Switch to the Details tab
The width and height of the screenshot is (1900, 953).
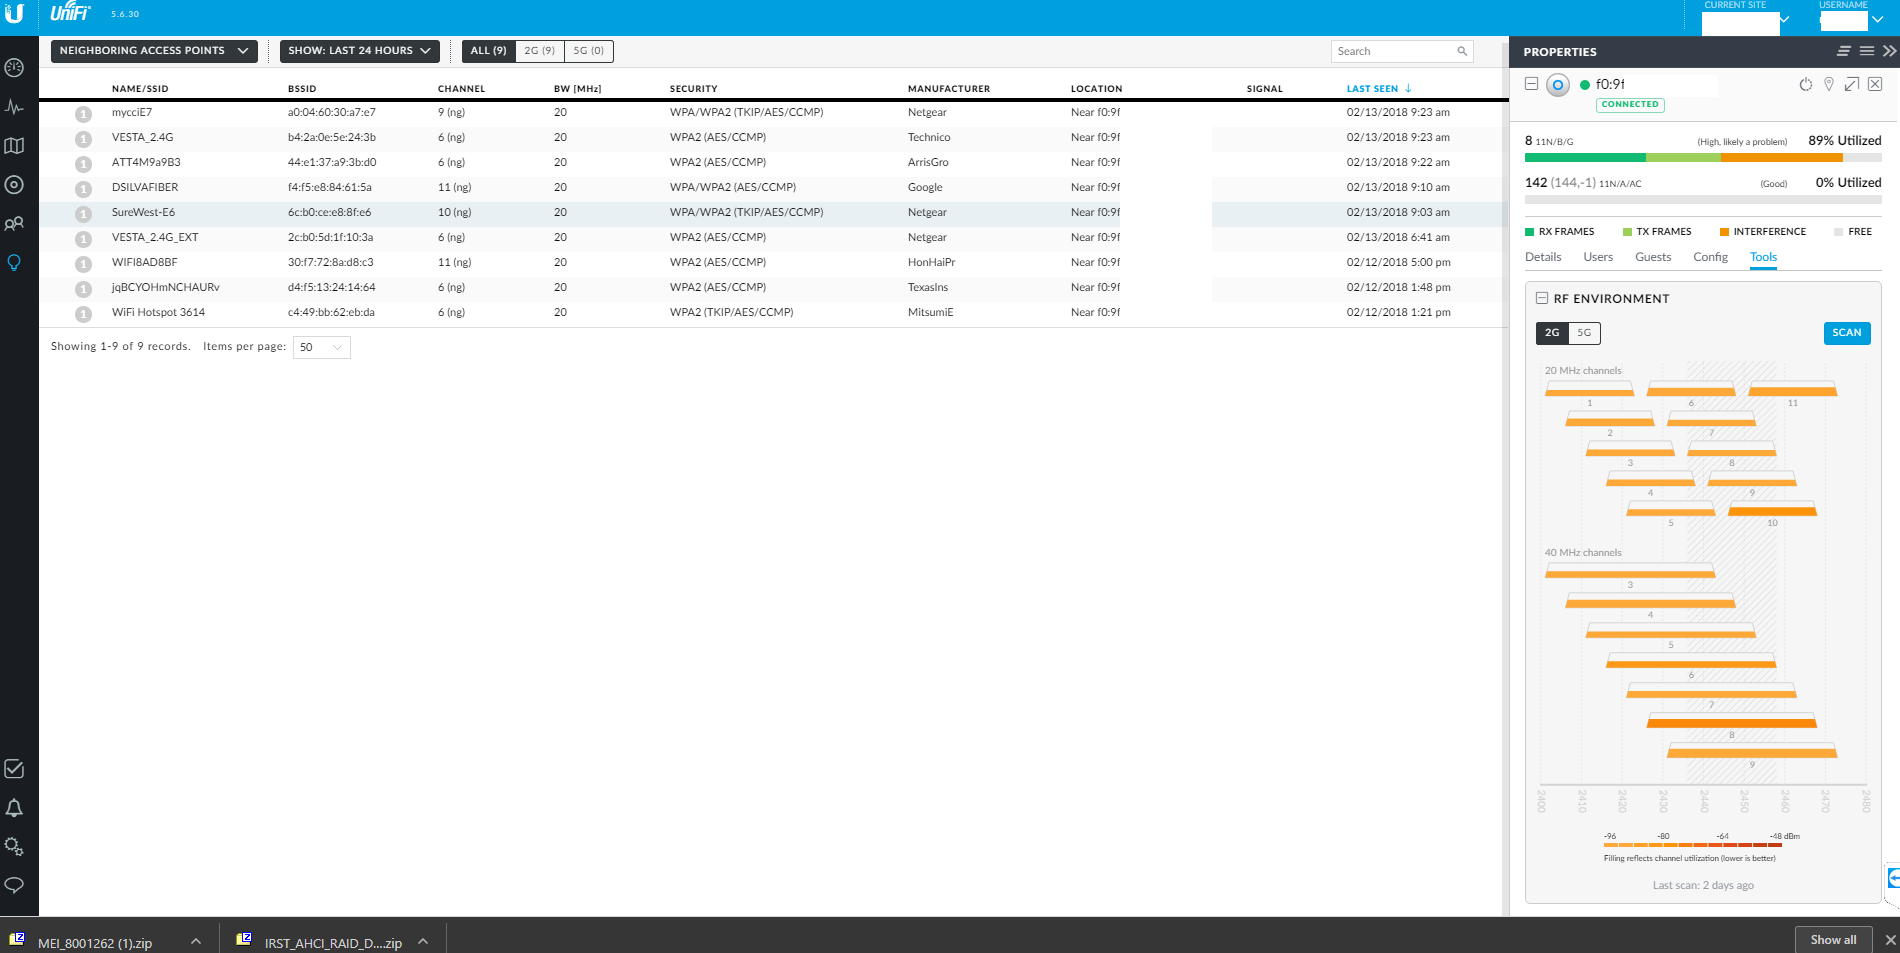[1542, 257]
